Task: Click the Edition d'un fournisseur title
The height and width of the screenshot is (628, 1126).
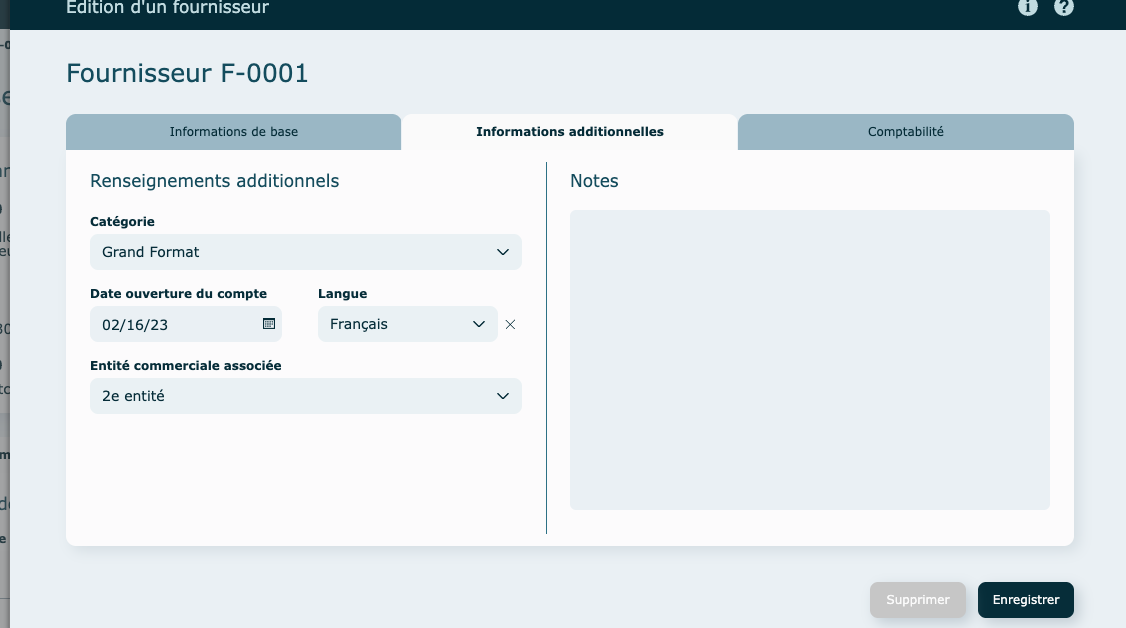Action: 167,9
